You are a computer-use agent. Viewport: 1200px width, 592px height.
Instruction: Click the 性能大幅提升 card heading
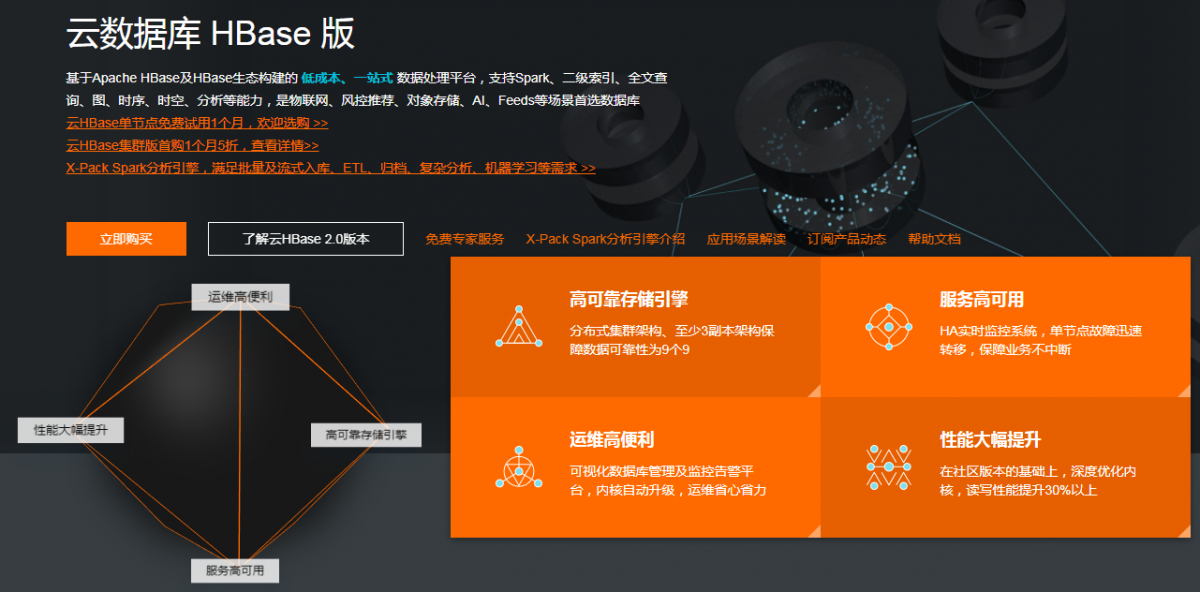[x=990, y=440]
